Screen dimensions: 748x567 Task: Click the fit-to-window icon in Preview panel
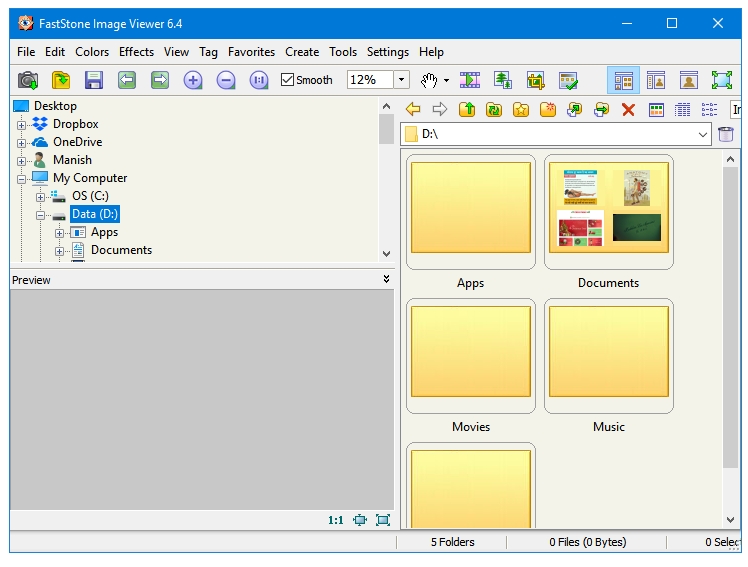(360, 520)
